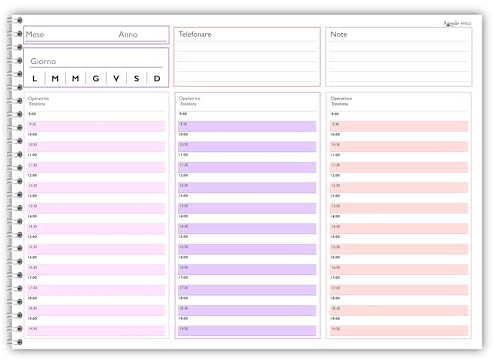This screenshot has height=360, width=493.
Task: Click the 12:00 slot in pink column
Action: (x=96, y=177)
